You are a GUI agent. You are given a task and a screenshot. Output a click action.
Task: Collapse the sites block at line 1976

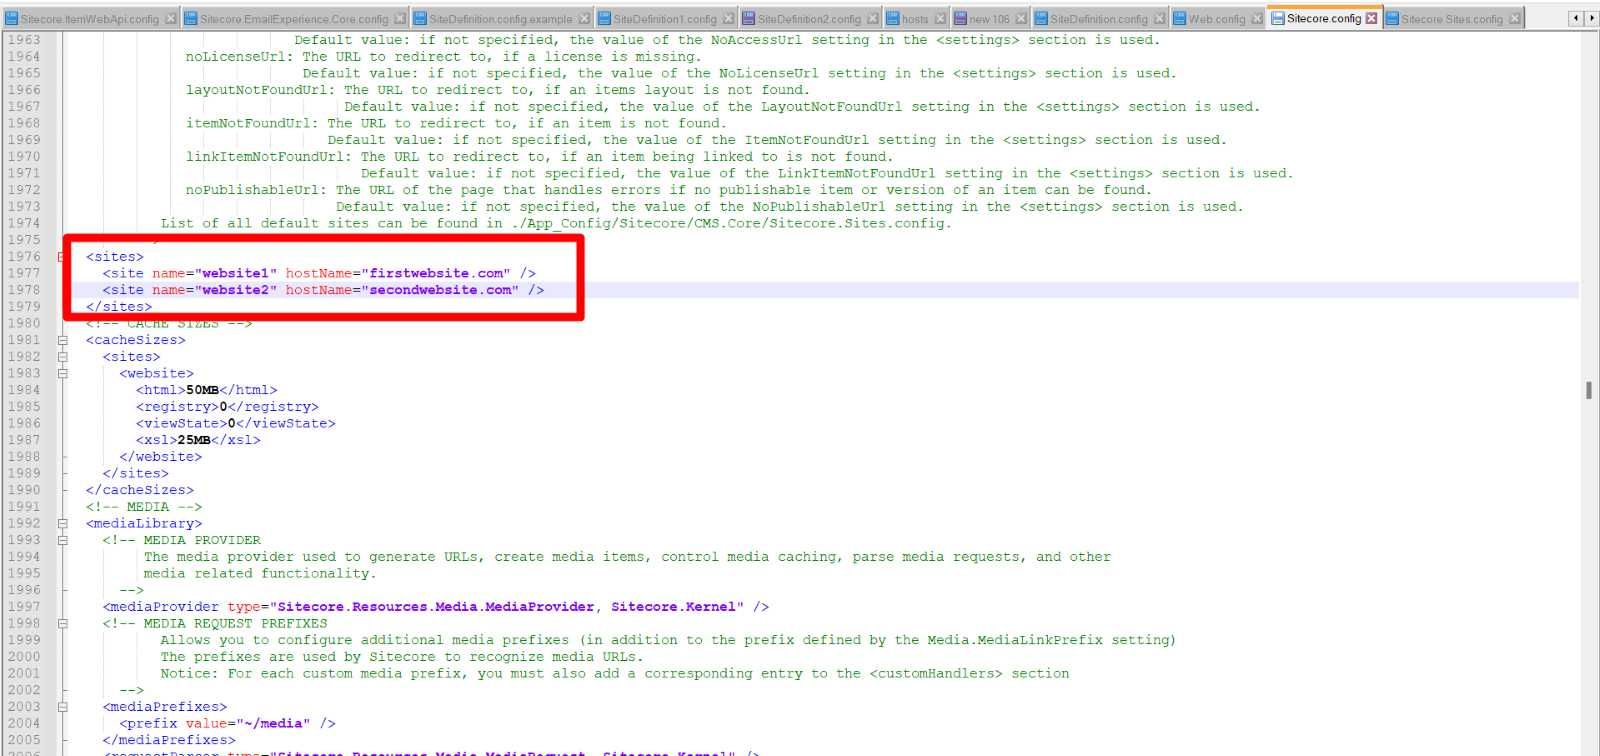(62, 257)
